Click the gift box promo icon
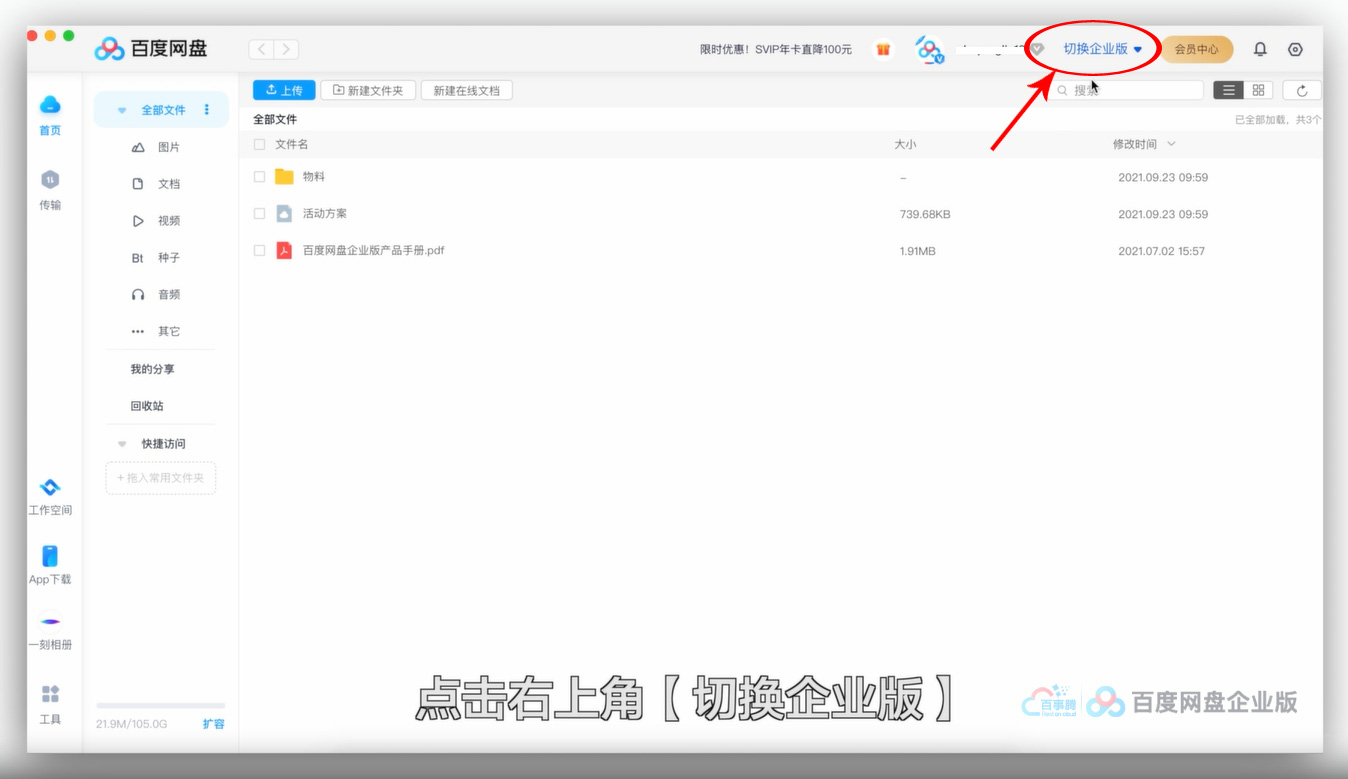 coord(883,49)
